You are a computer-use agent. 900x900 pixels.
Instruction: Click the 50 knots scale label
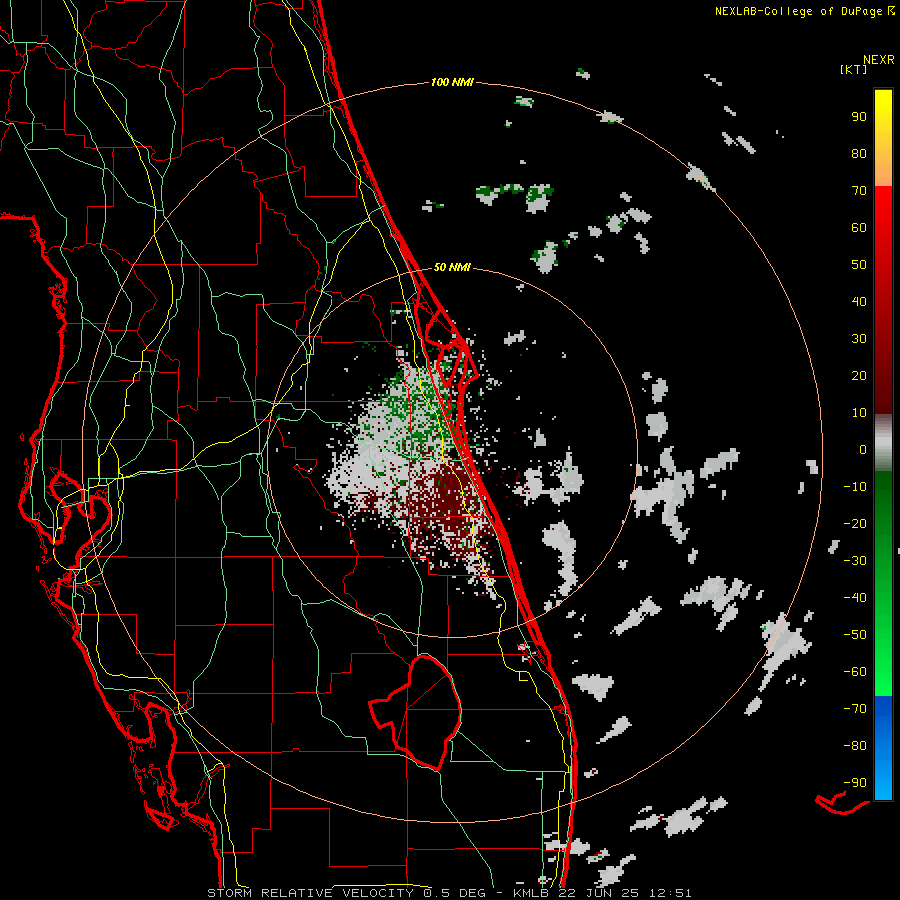859,265
